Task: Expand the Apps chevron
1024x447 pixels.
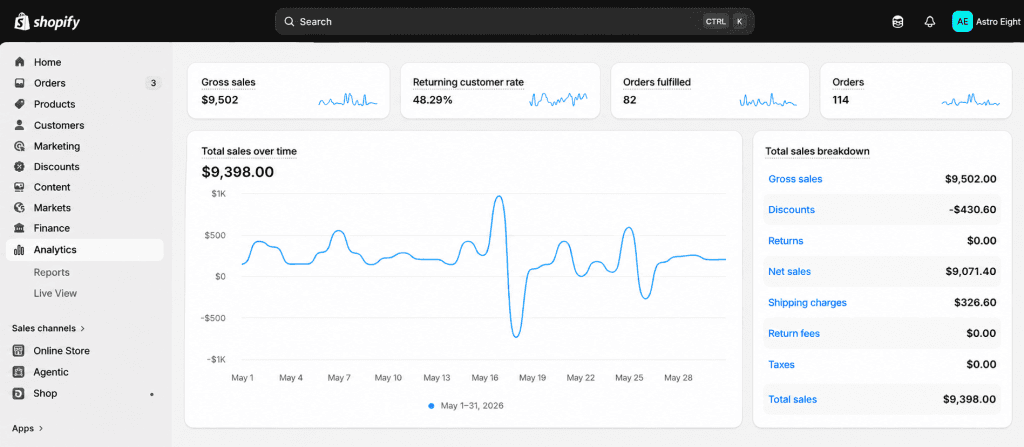Action: [x=41, y=429]
